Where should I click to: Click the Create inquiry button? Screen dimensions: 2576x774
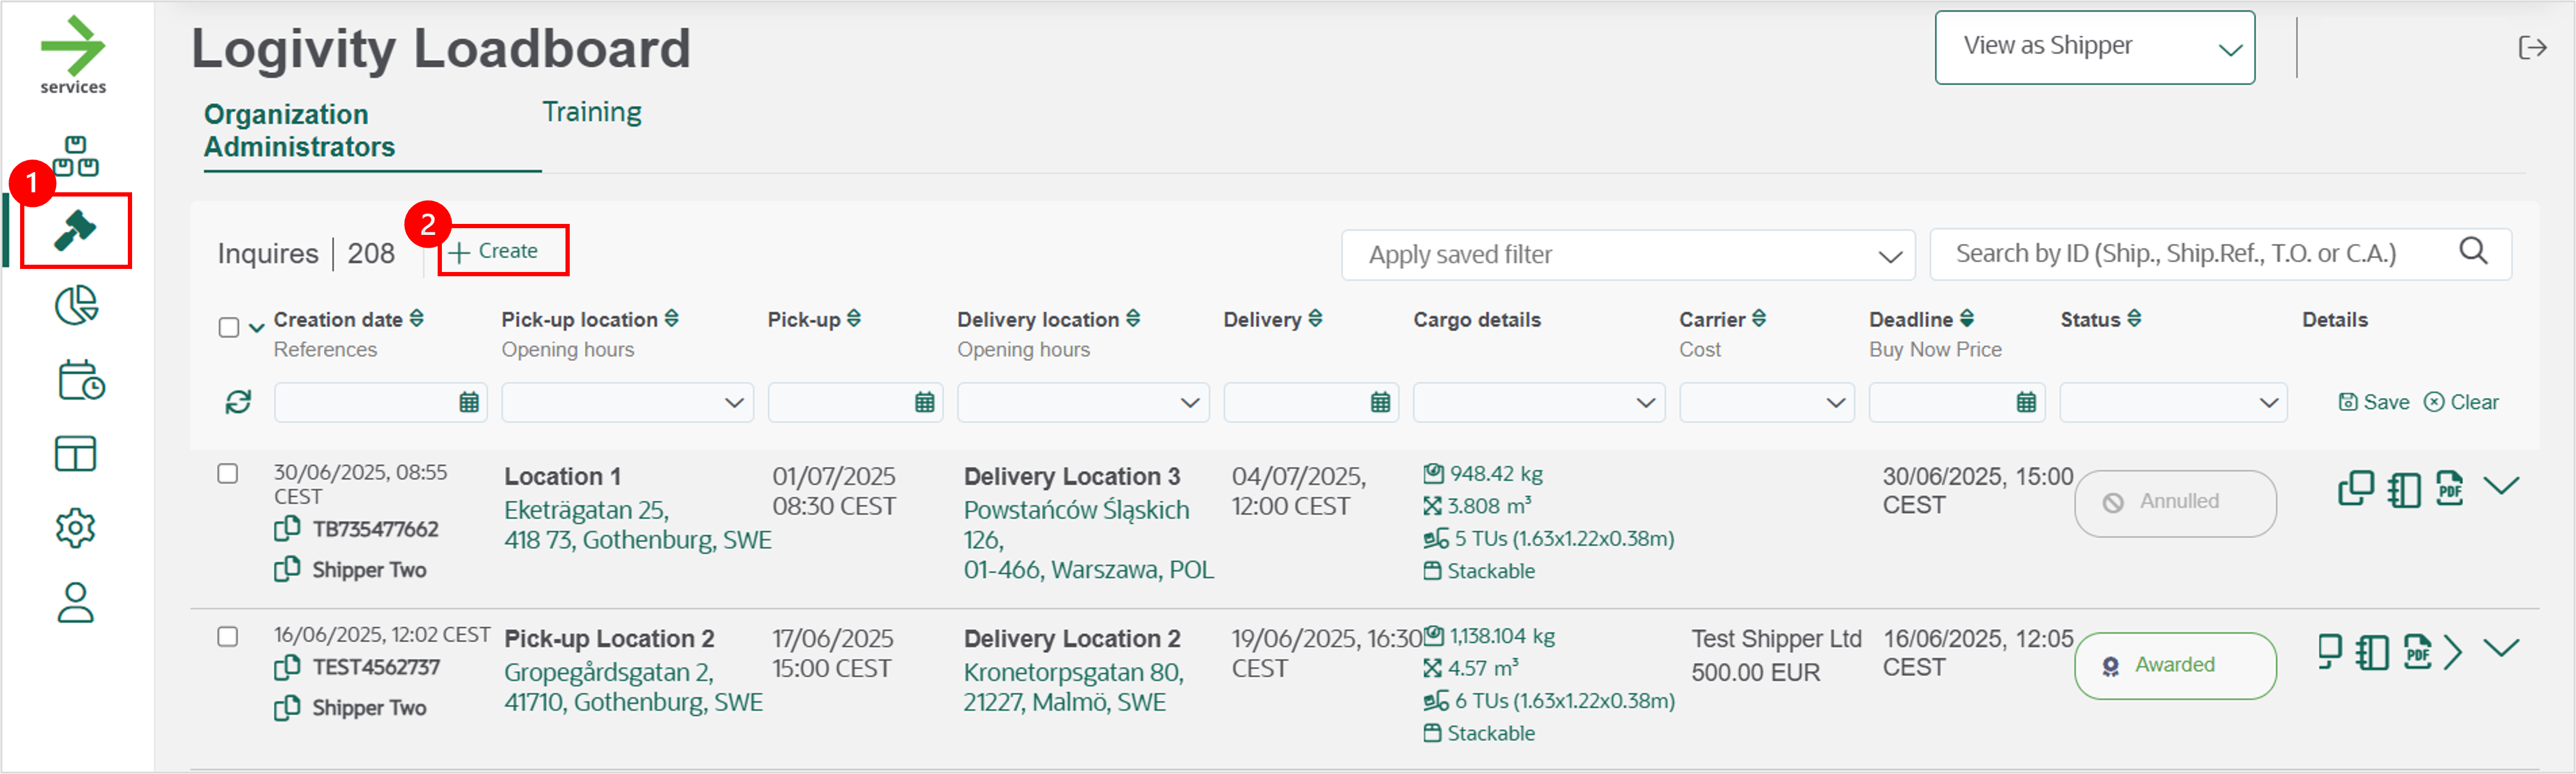(493, 251)
